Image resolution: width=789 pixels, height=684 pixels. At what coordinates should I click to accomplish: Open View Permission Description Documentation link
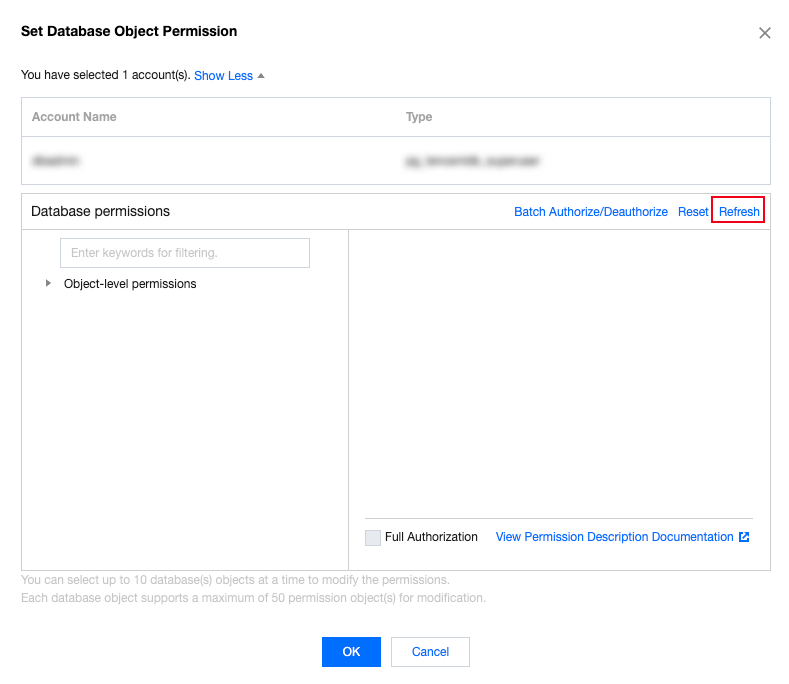[614, 537]
